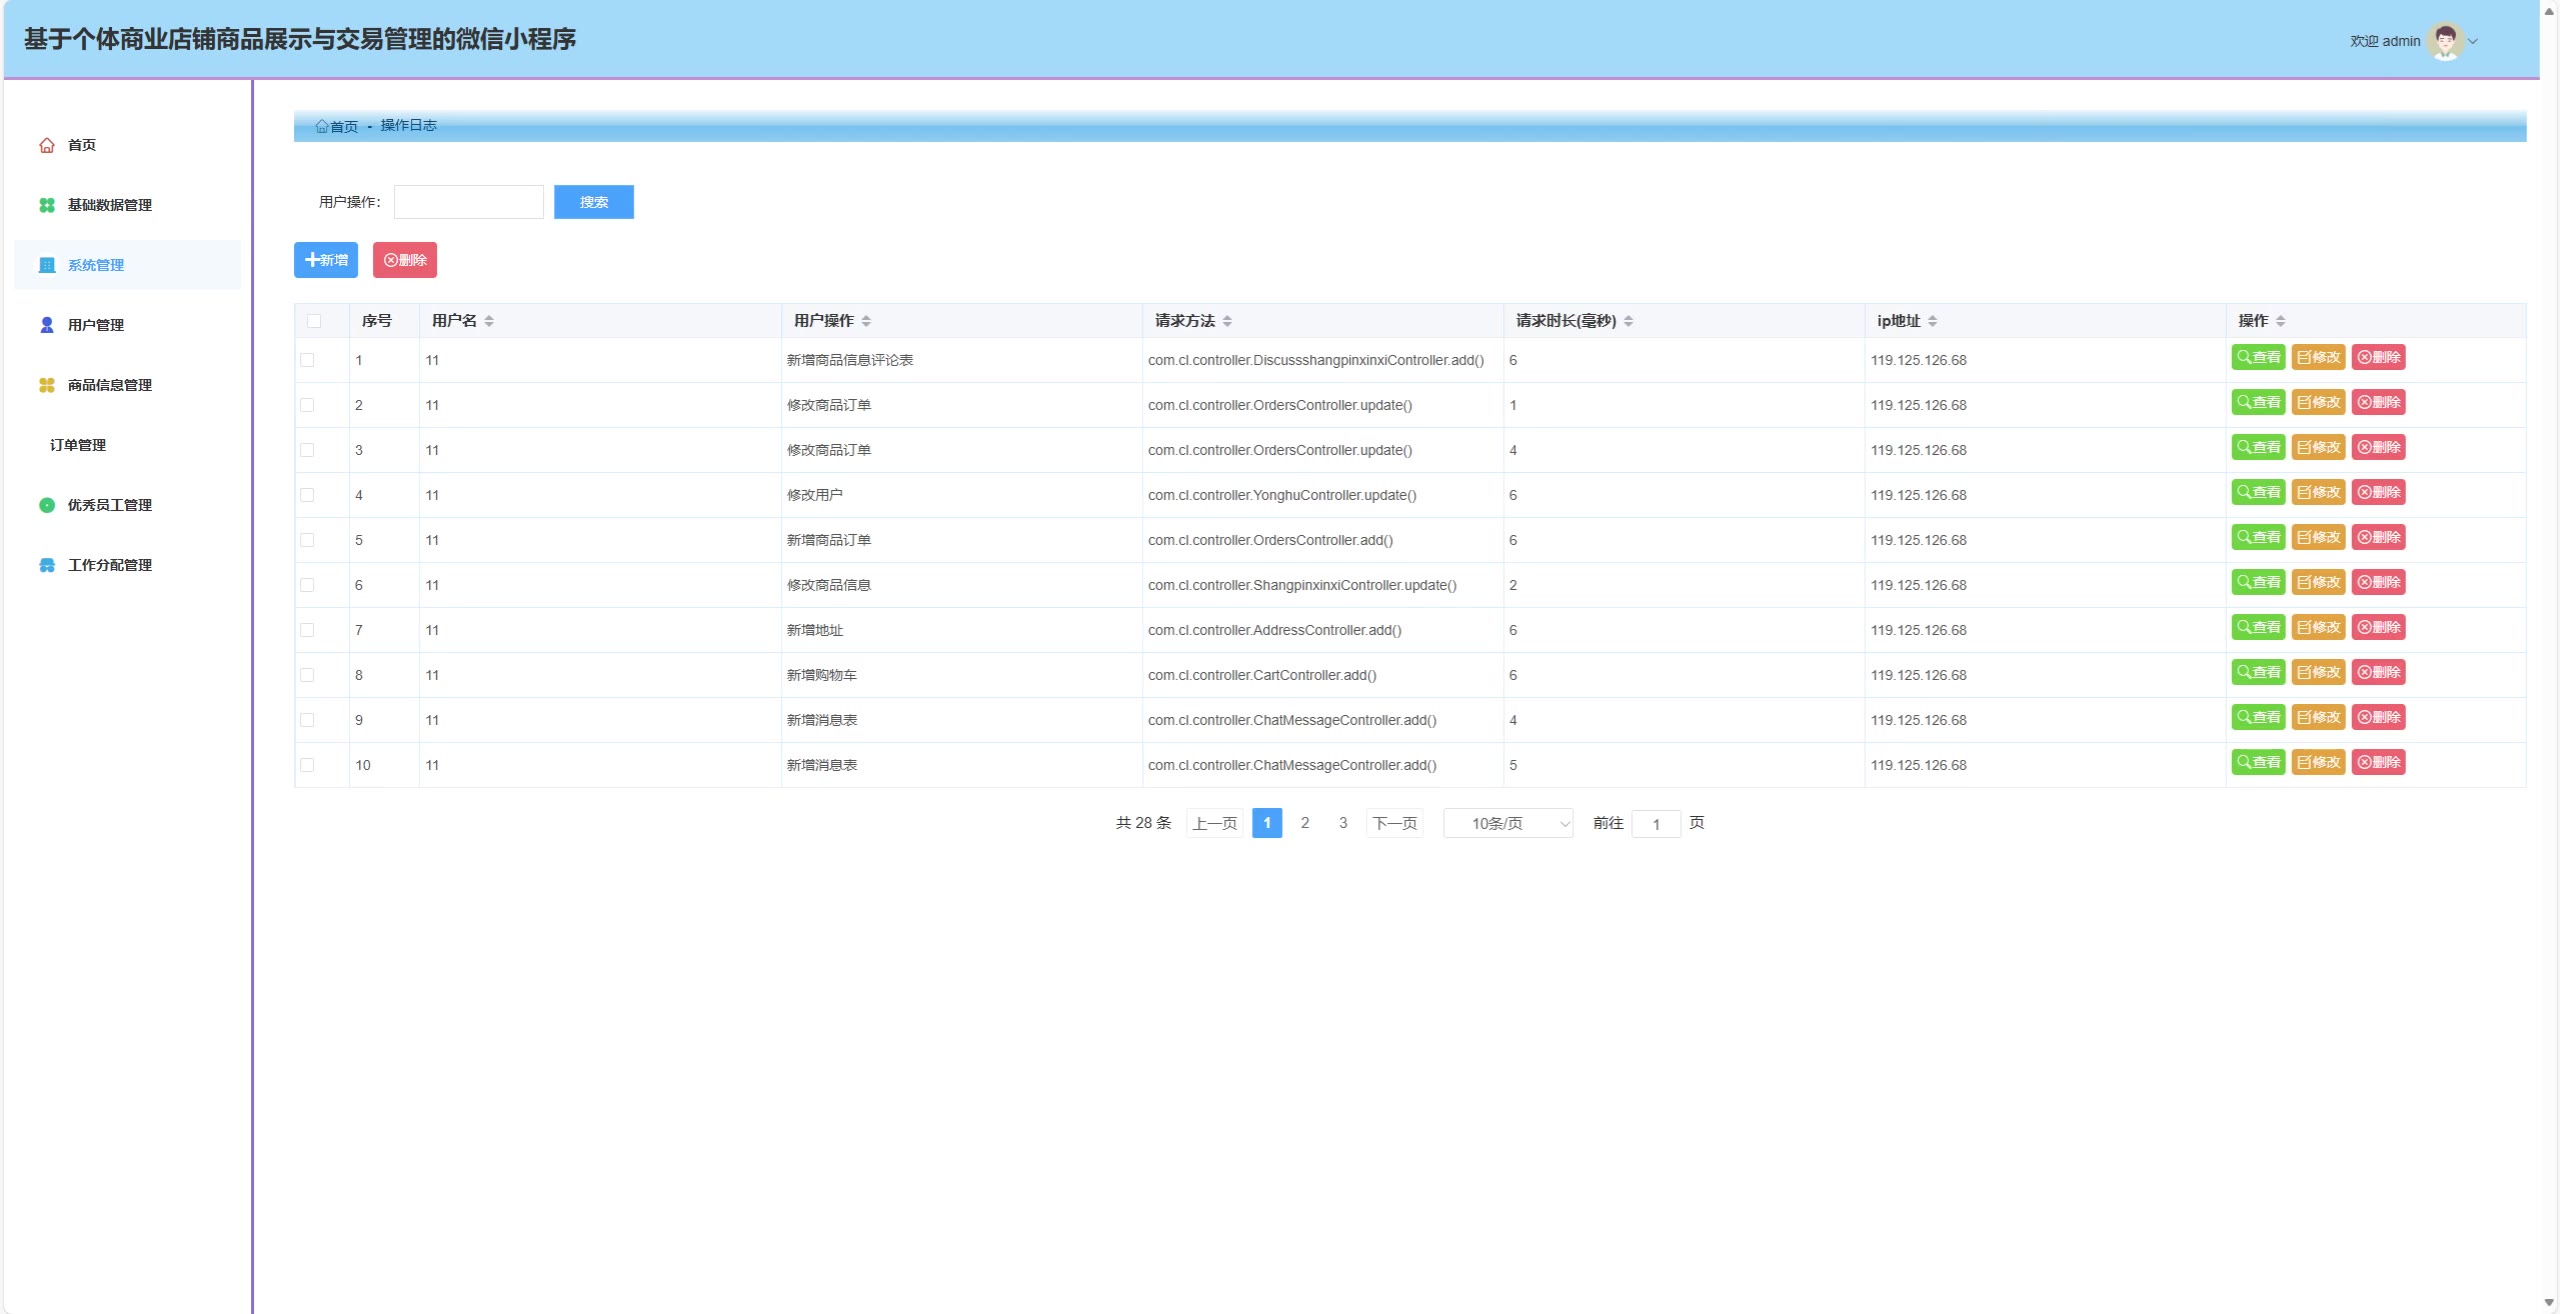This screenshot has height=1314, width=2560.
Task: Sort by 用户名 column arrows
Action: (489, 321)
